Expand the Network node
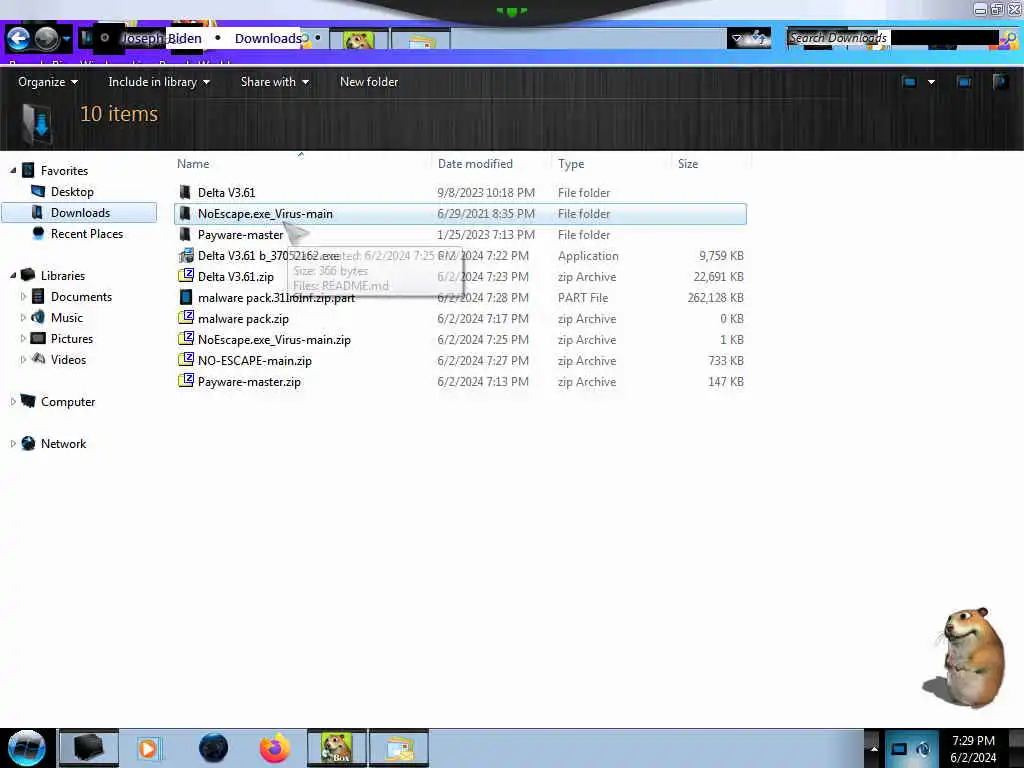This screenshot has height=768, width=1024. pos(13,443)
